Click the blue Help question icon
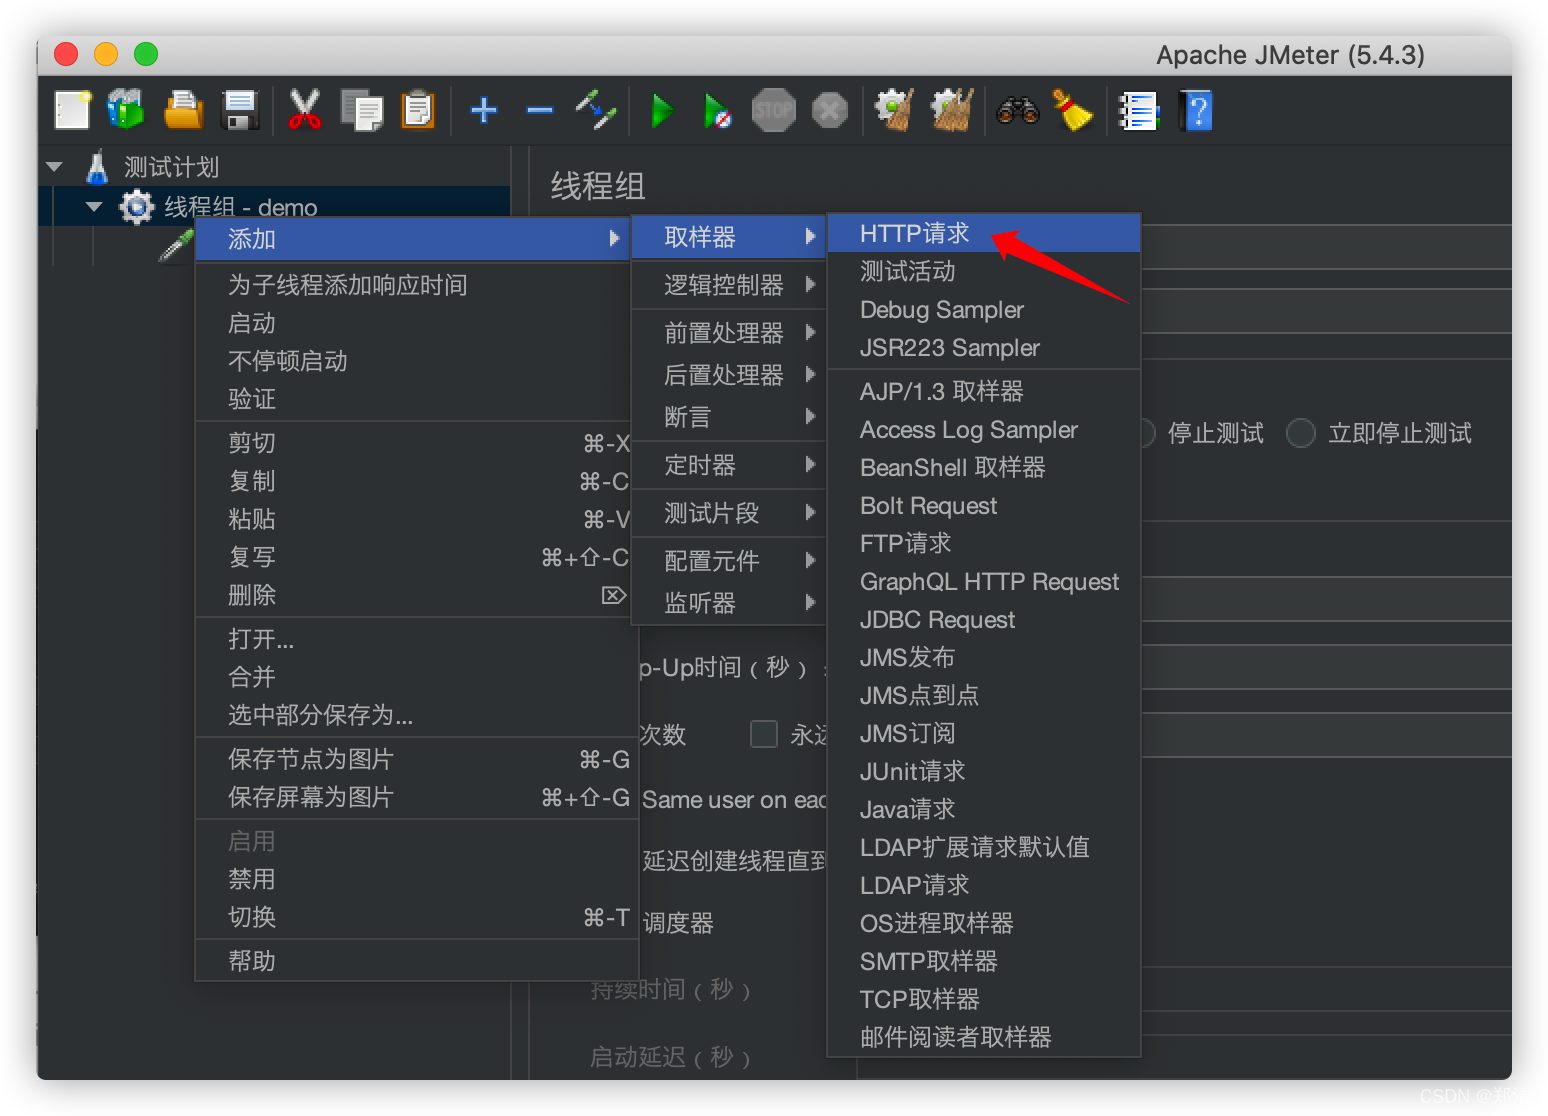This screenshot has width=1548, height=1116. [1196, 110]
